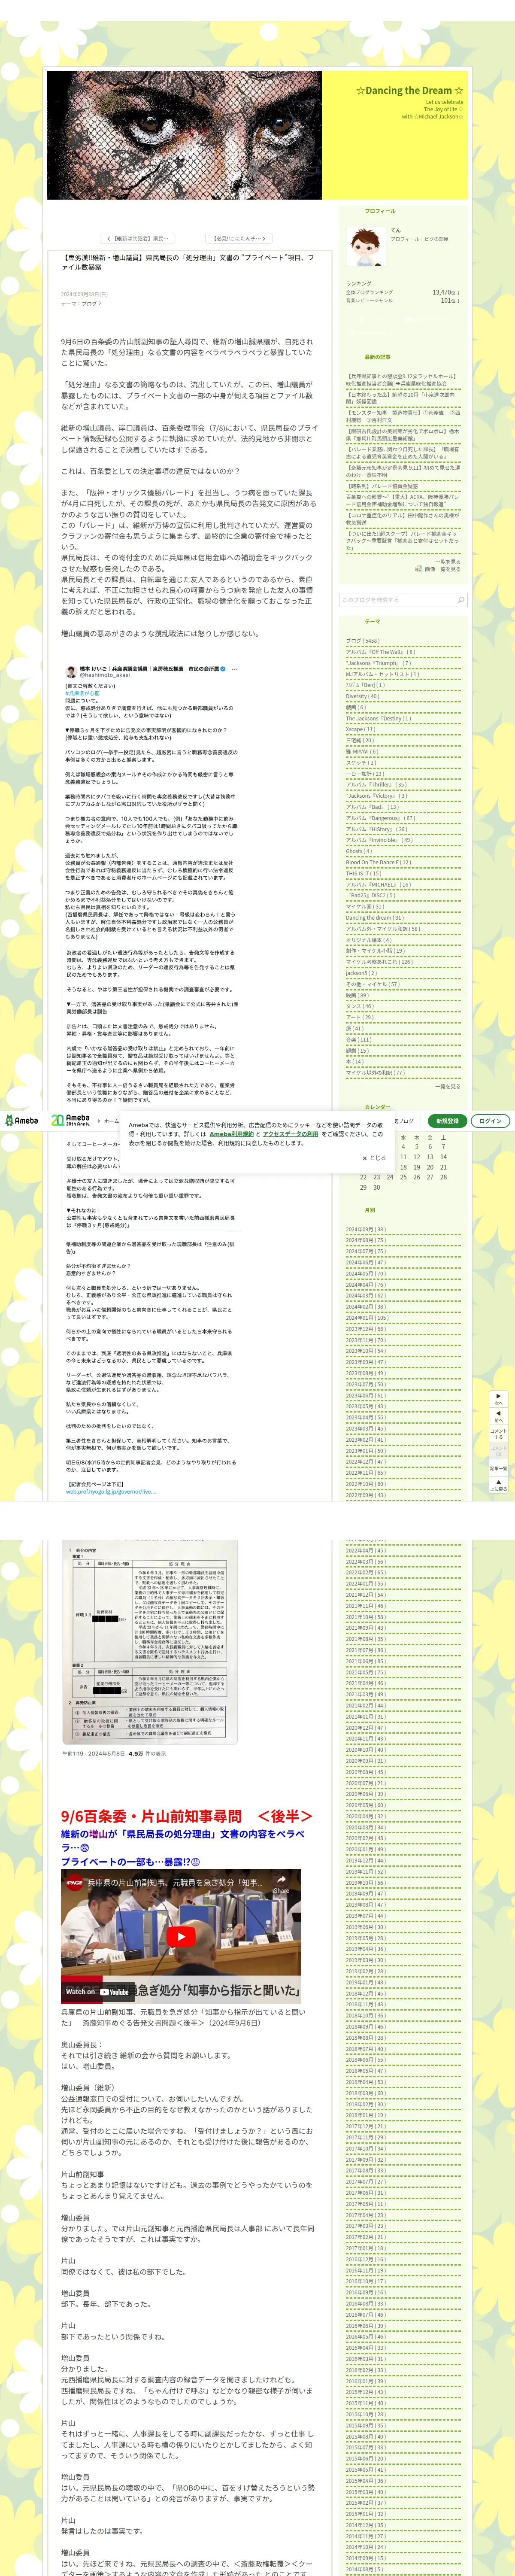The width and height of the screenshot is (515, 2576).
Task: Open the Ameba 20th Anniv logo
Action: (71, 1120)
